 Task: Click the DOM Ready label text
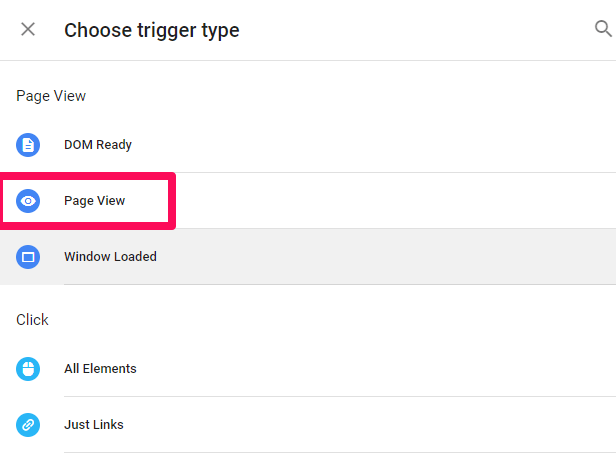98,145
